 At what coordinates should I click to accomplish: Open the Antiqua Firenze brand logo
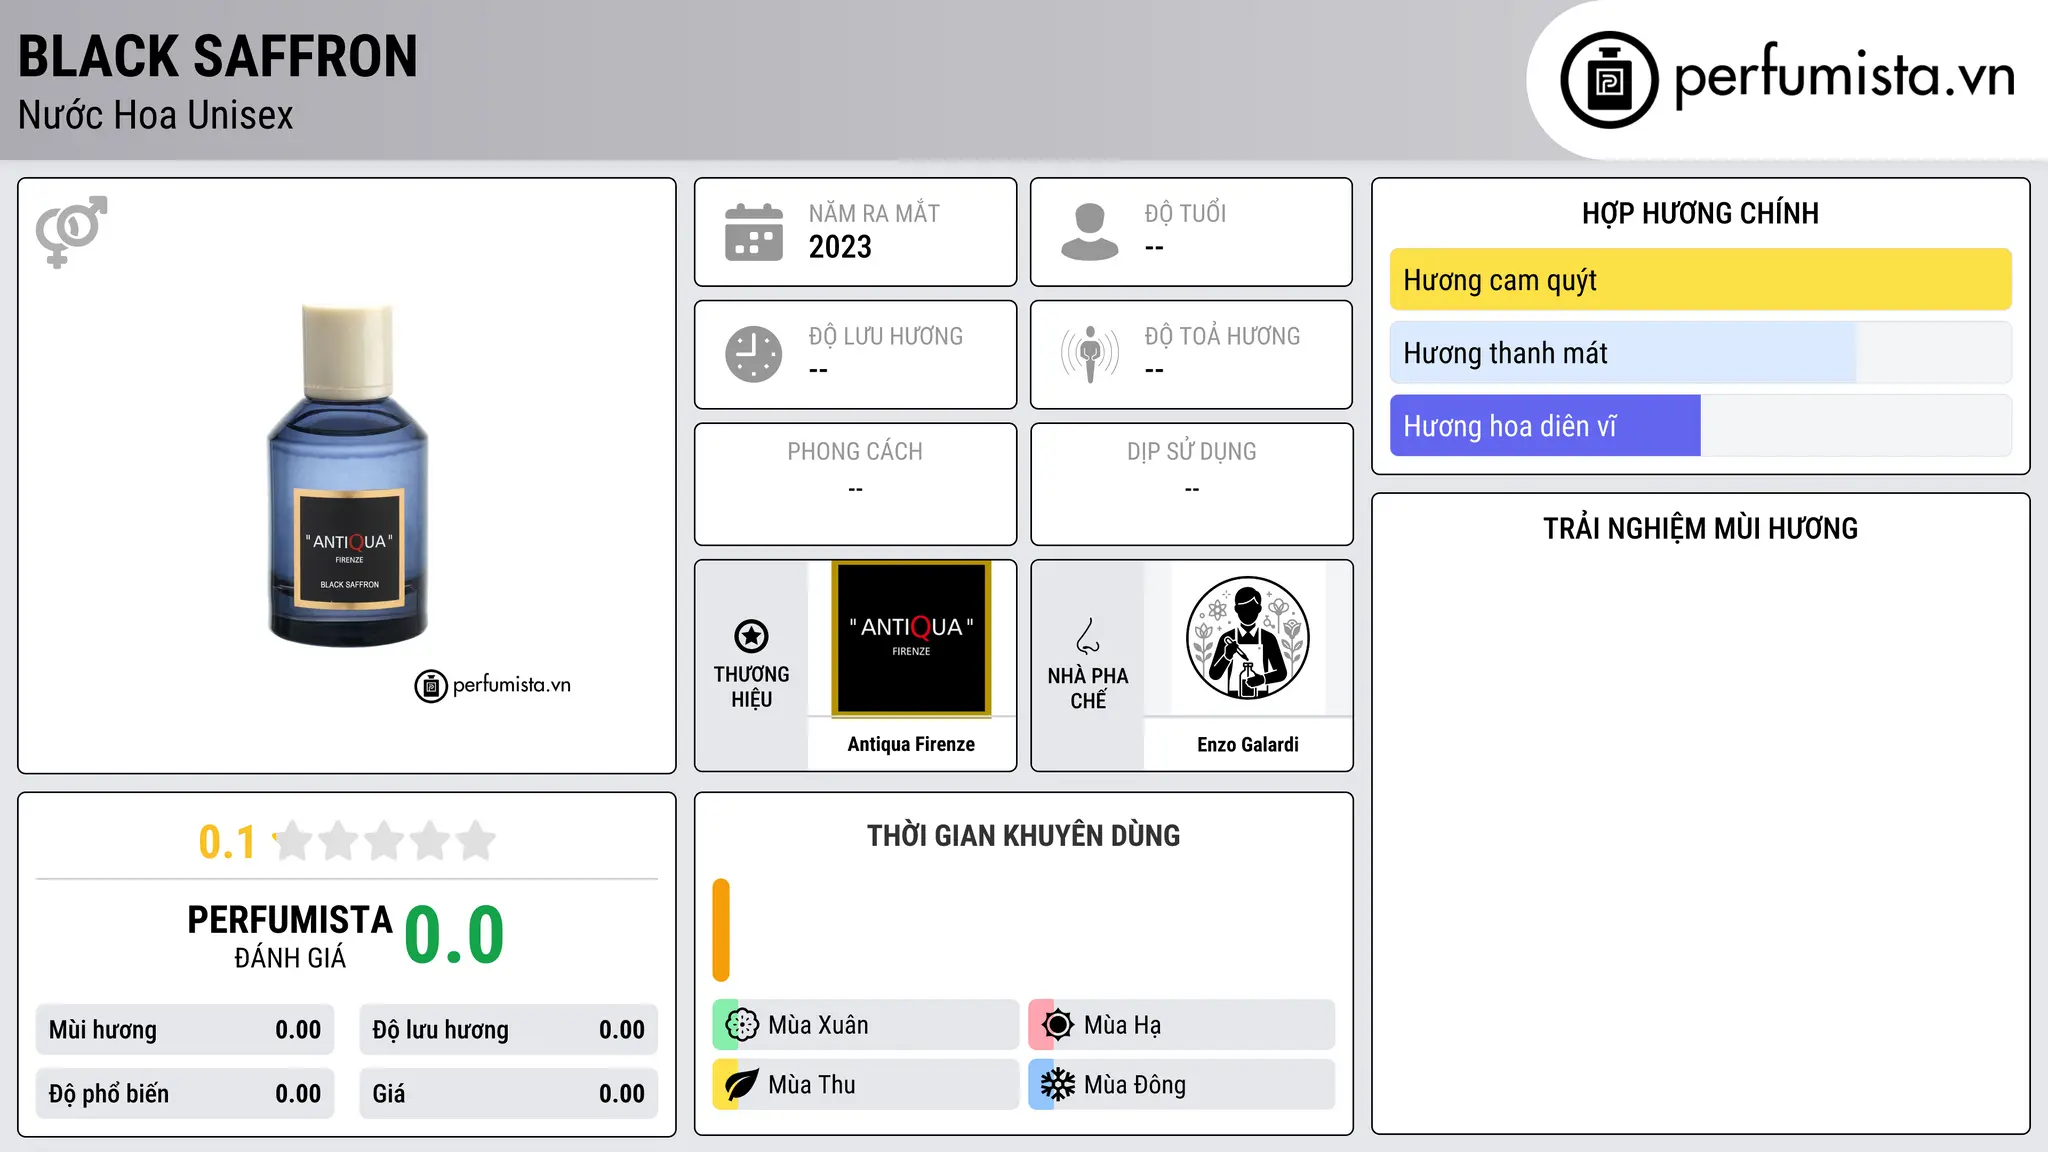[x=911, y=639]
